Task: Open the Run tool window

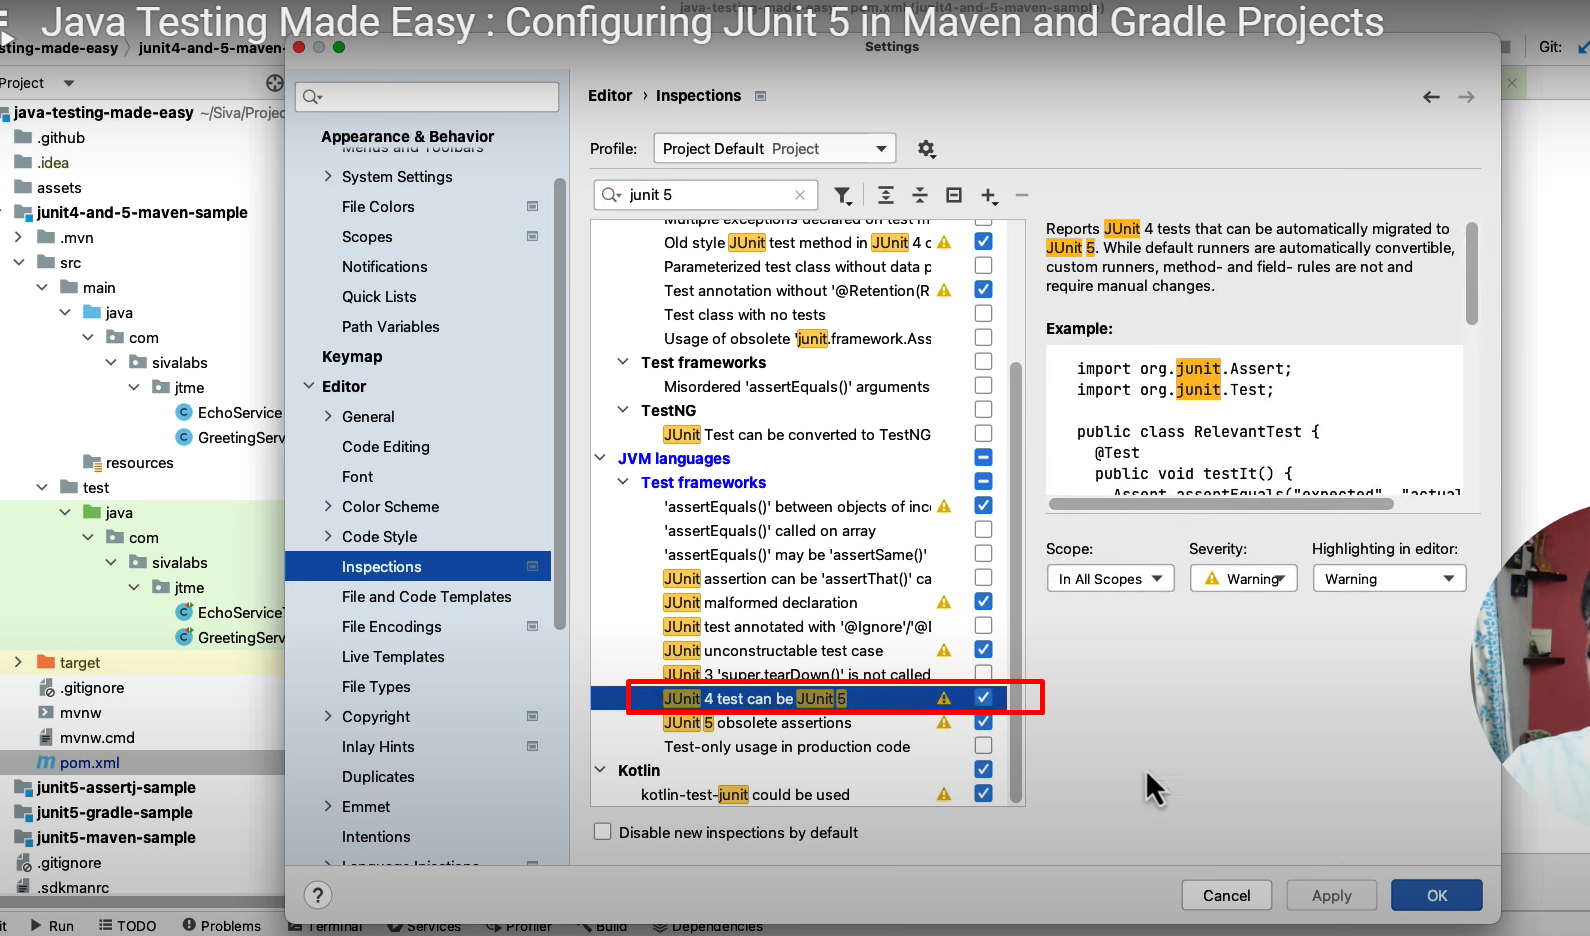Action: click(x=52, y=926)
